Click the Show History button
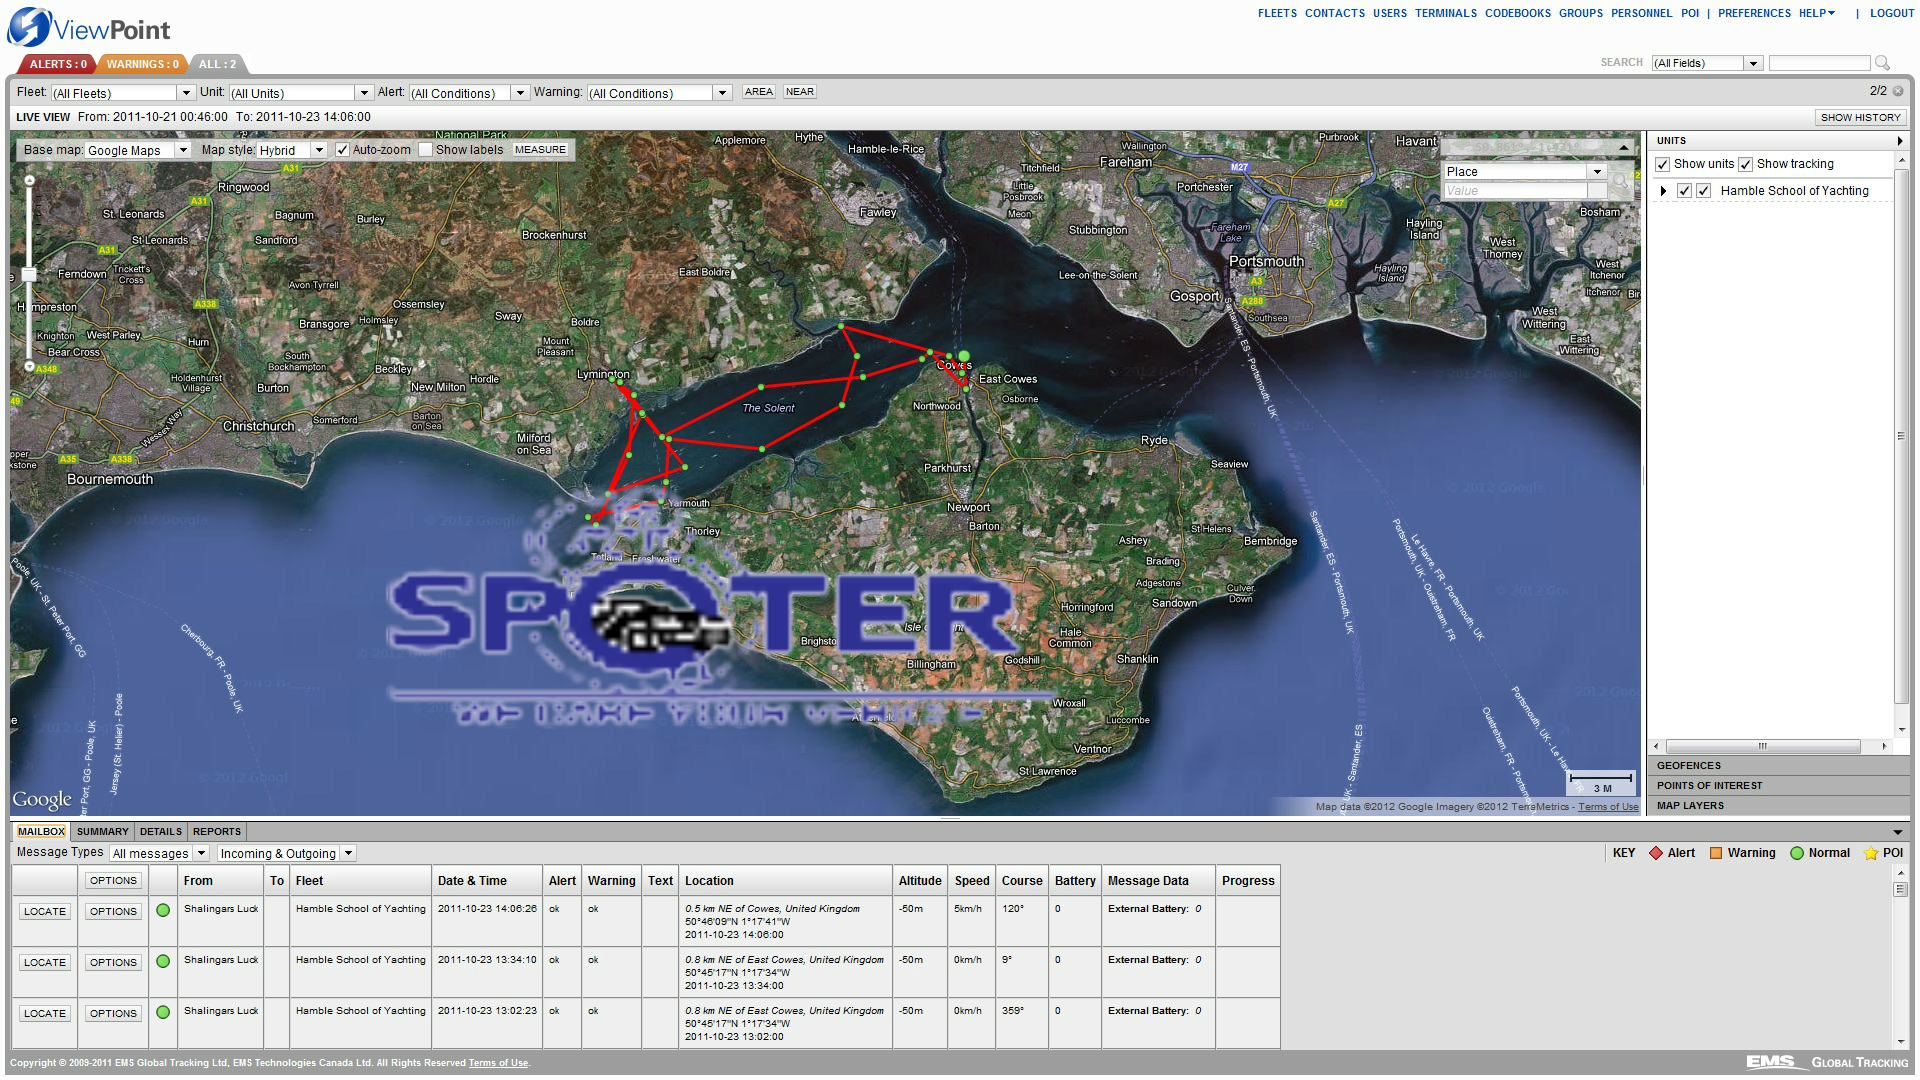Image resolution: width=1920 pixels, height=1080 pixels. click(x=1860, y=117)
